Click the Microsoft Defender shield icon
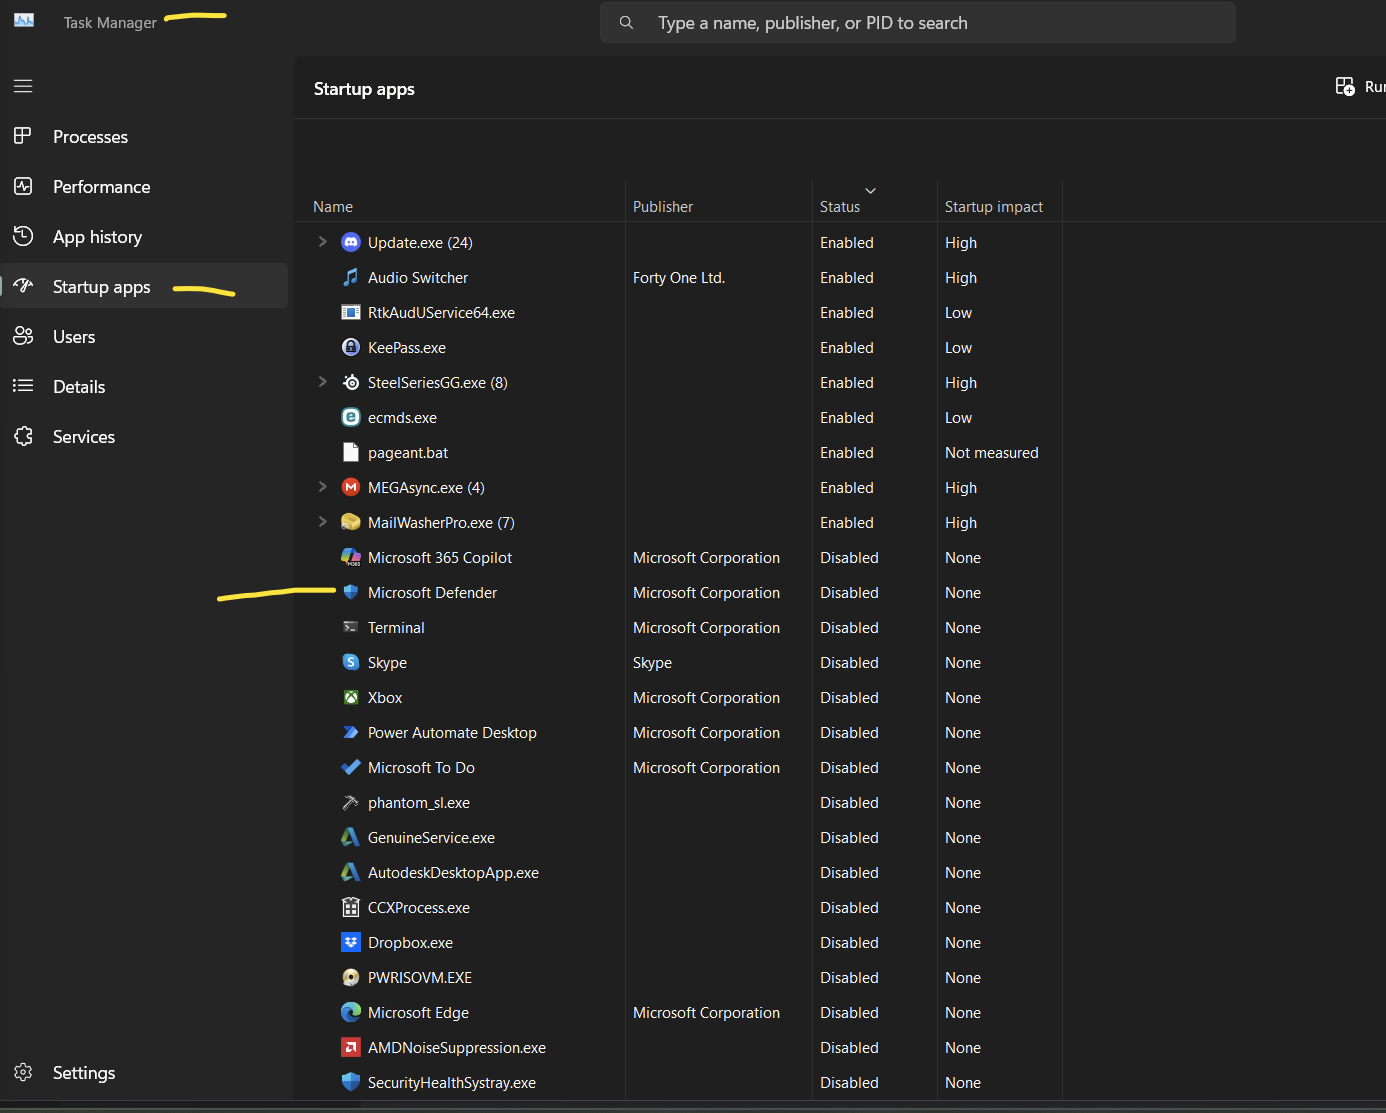The width and height of the screenshot is (1386, 1113). tap(351, 592)
